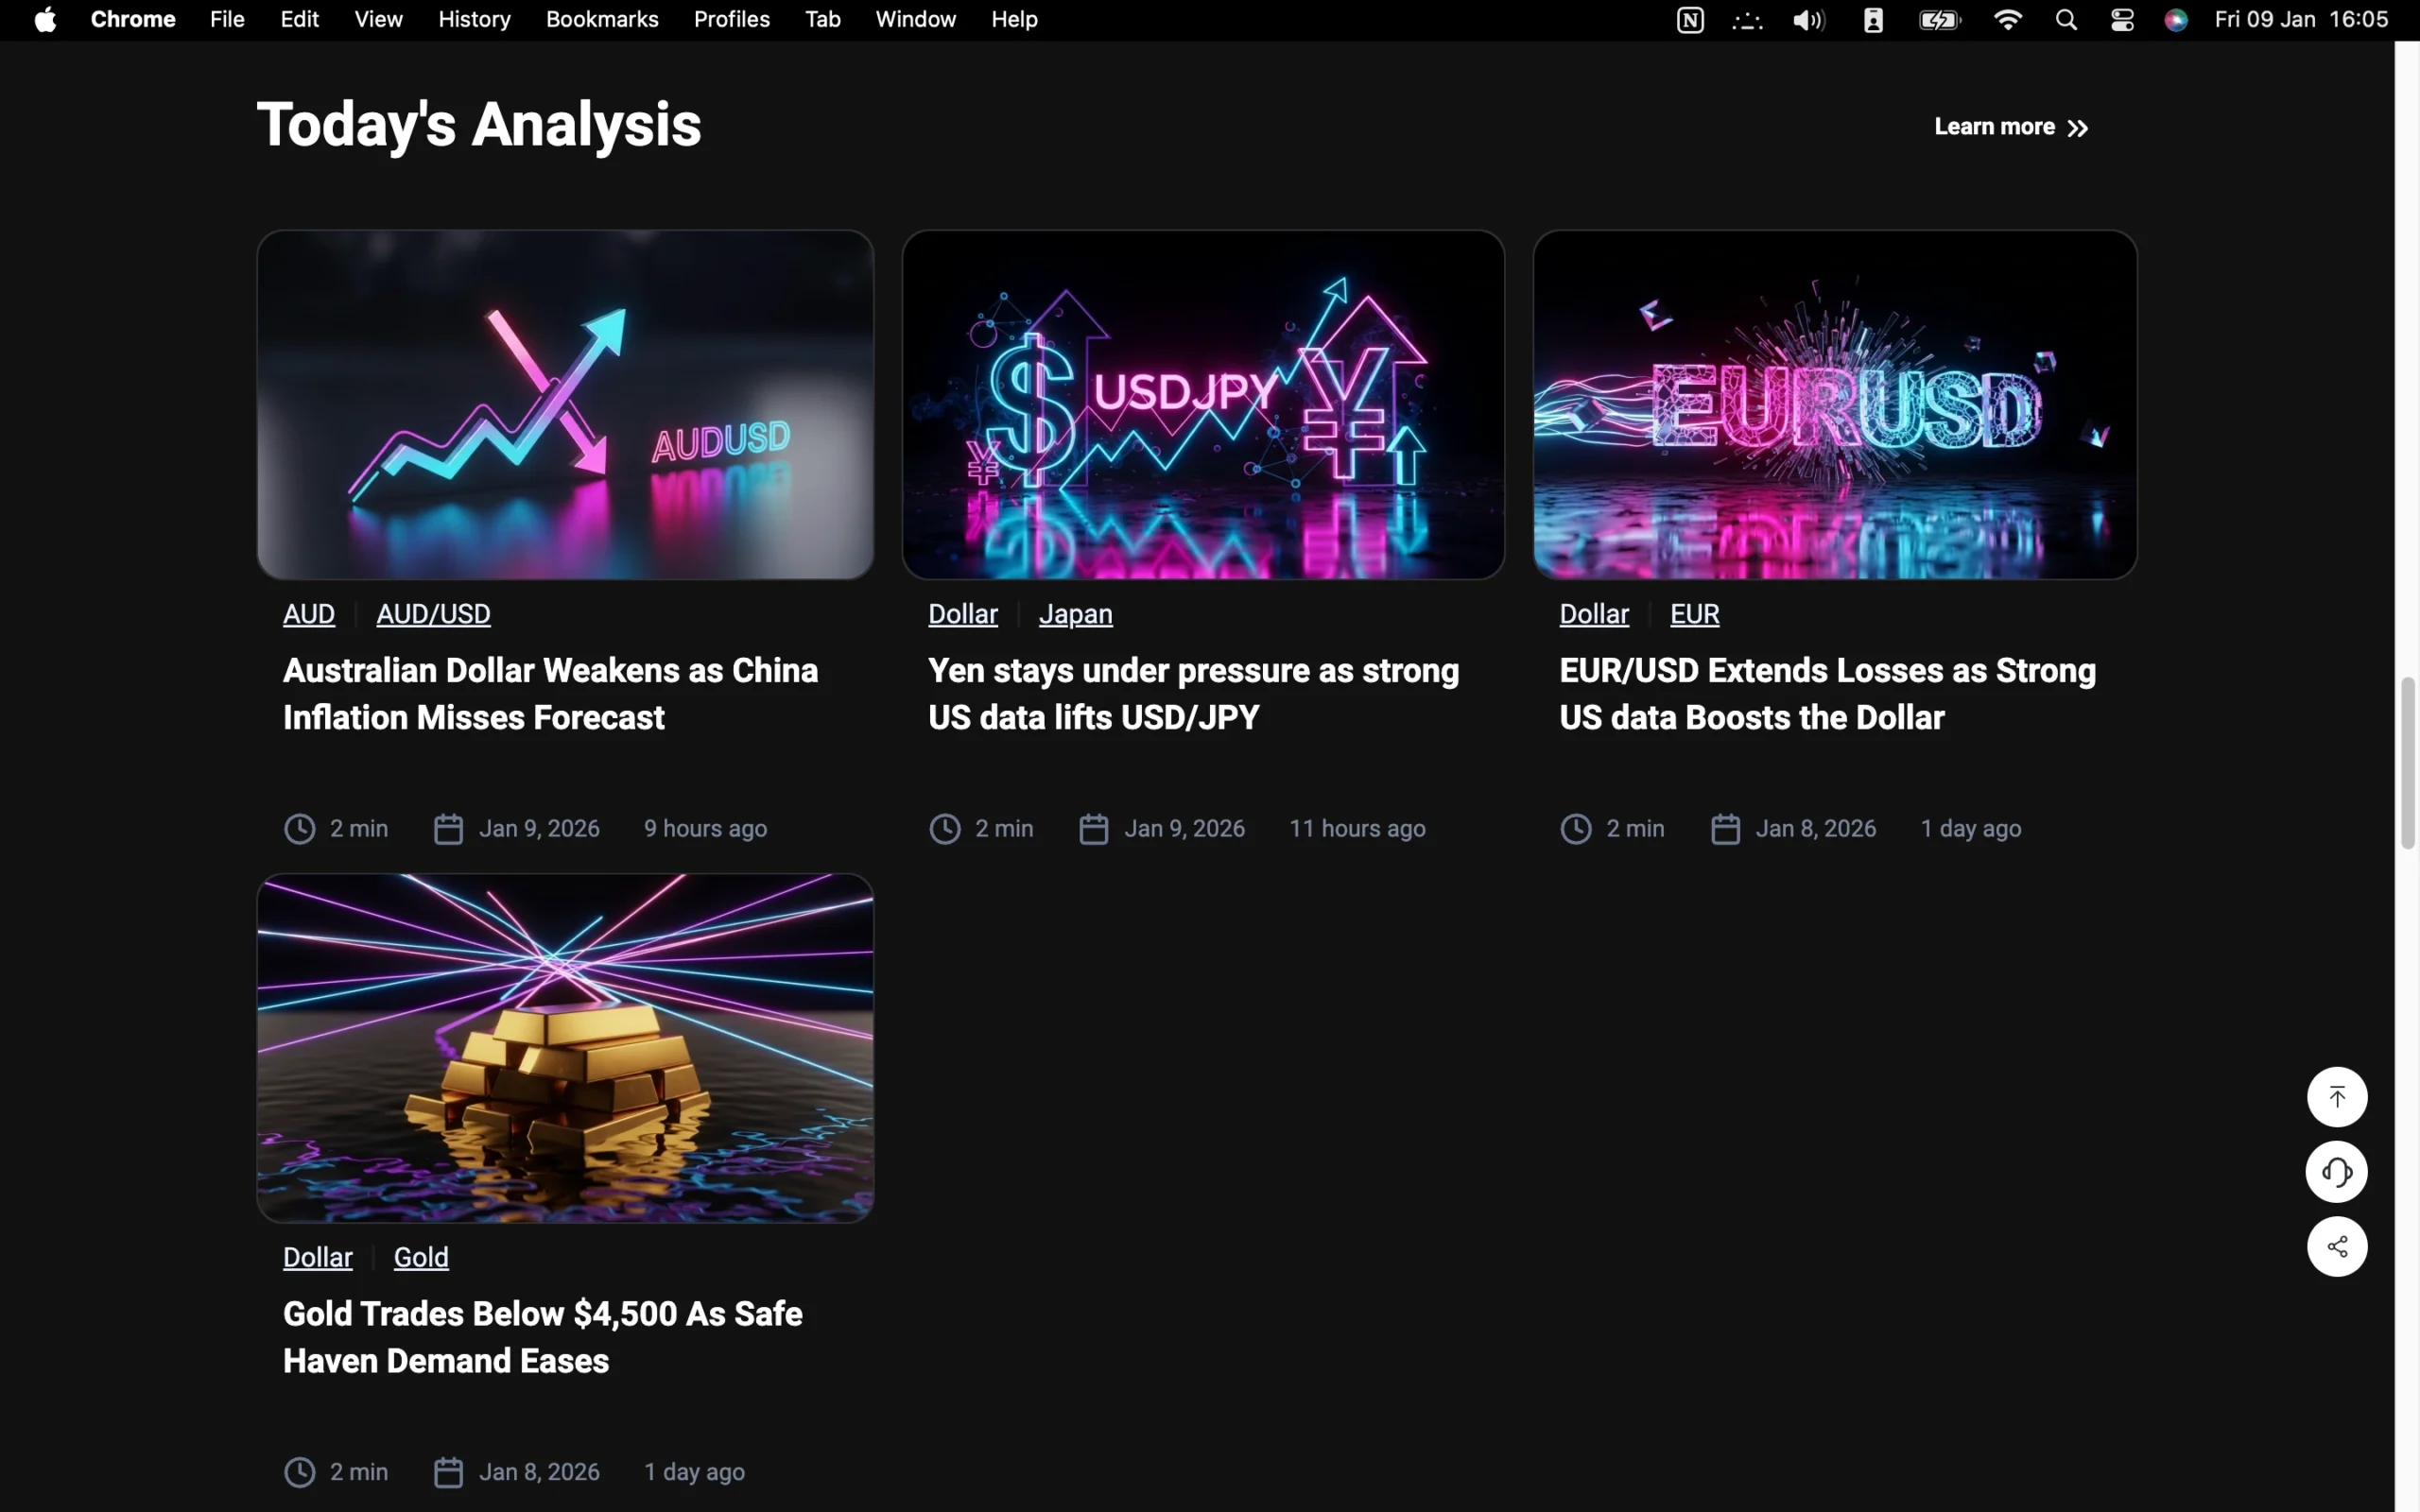
Task: Click the volume speaker icon
Action: (1808, 20)
